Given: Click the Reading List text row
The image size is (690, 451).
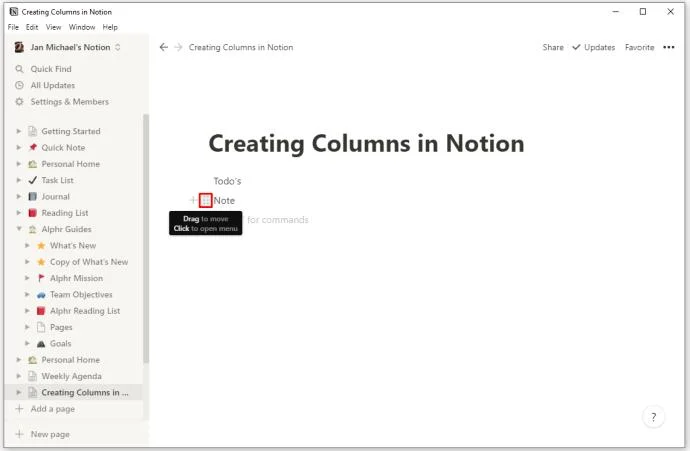Looking at the screenshot, I should [x=65, y=213].
